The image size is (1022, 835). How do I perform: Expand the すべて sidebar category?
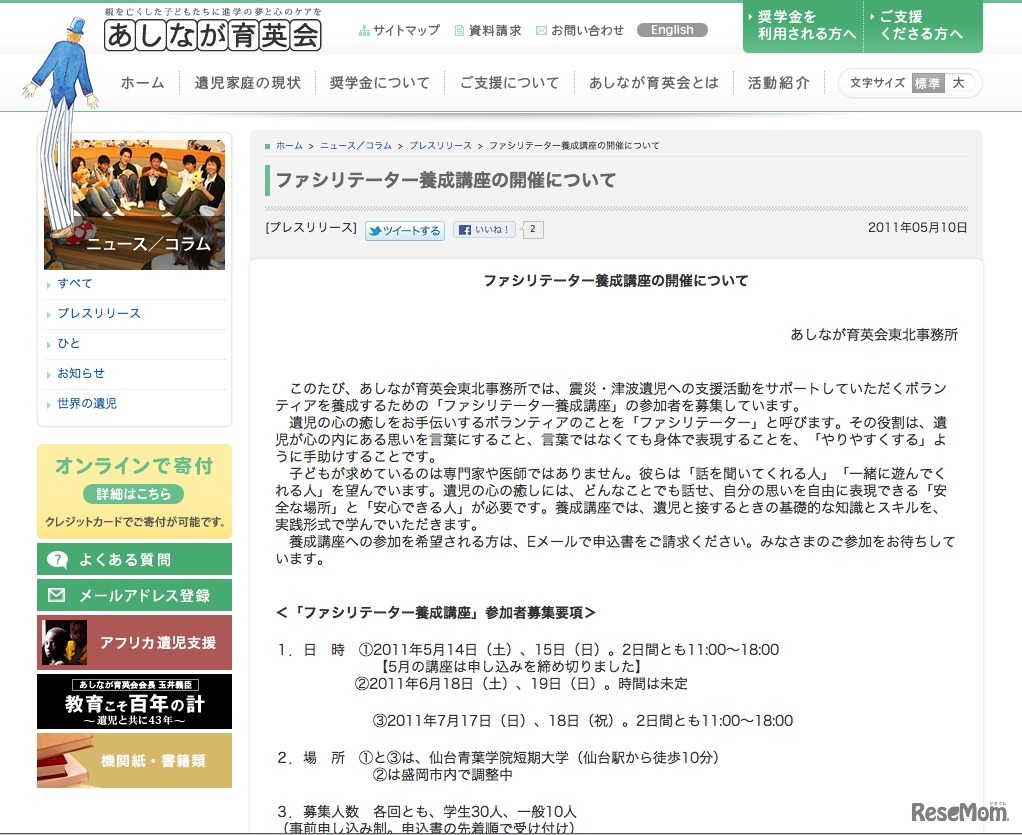(x=75, y=283)
